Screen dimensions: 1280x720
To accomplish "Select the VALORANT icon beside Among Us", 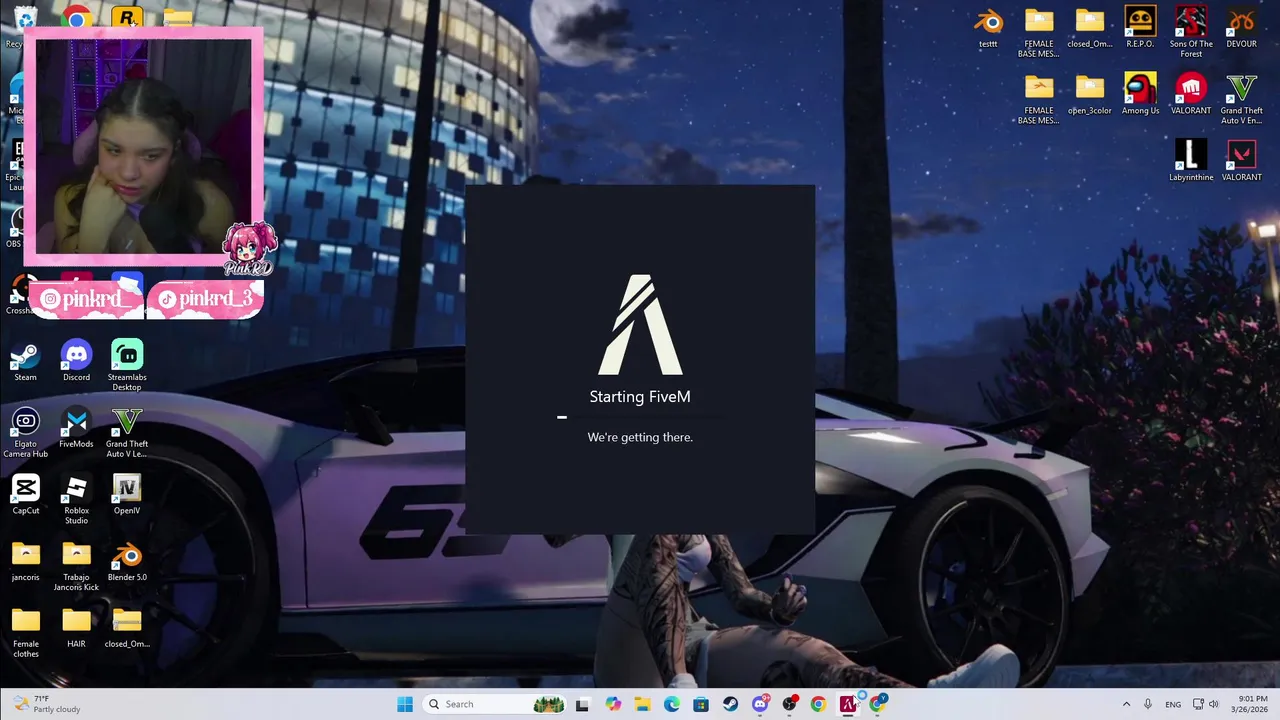I will pyautogui.click(x=1191, y=95).
